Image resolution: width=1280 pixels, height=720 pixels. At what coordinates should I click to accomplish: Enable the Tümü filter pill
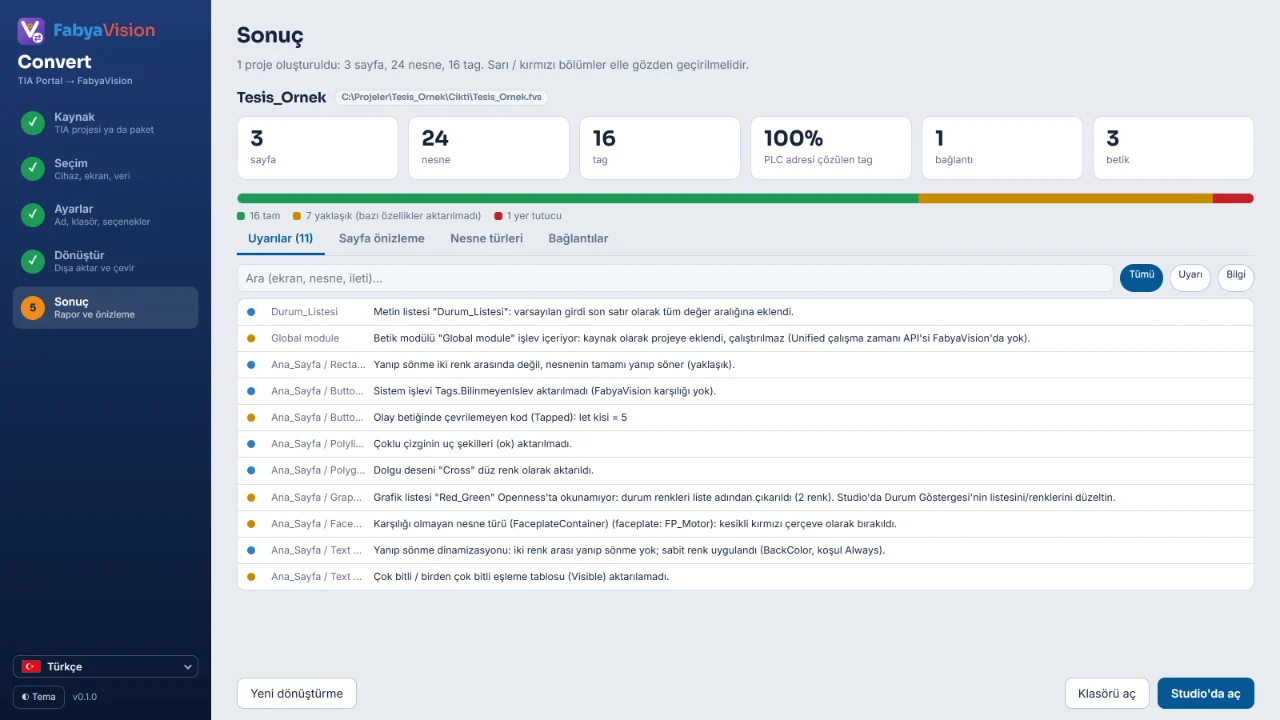tap(1141, 277)
